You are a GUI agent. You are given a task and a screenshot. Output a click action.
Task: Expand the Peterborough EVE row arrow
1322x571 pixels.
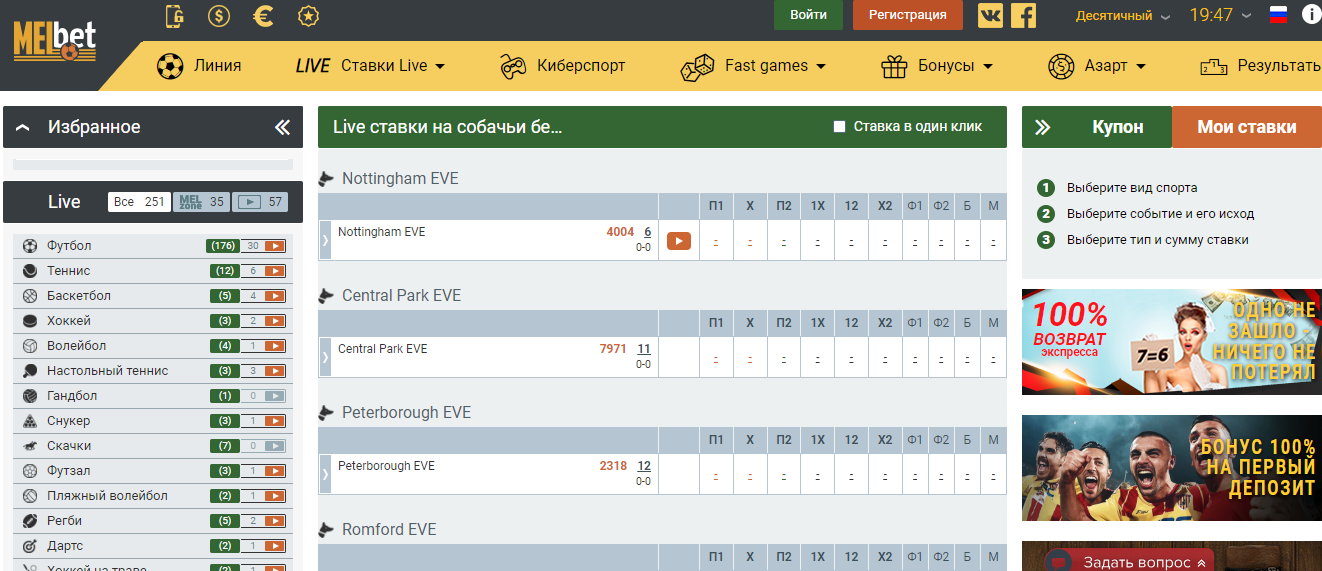tap(324, 474)
